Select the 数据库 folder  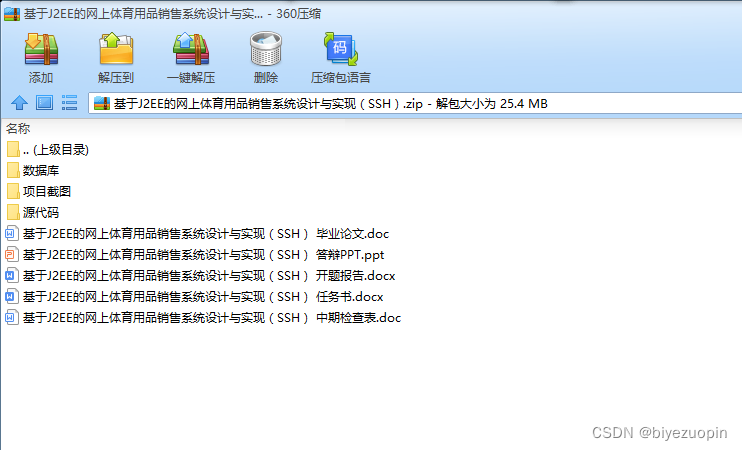pyautogui.click(x=33, y=170)
